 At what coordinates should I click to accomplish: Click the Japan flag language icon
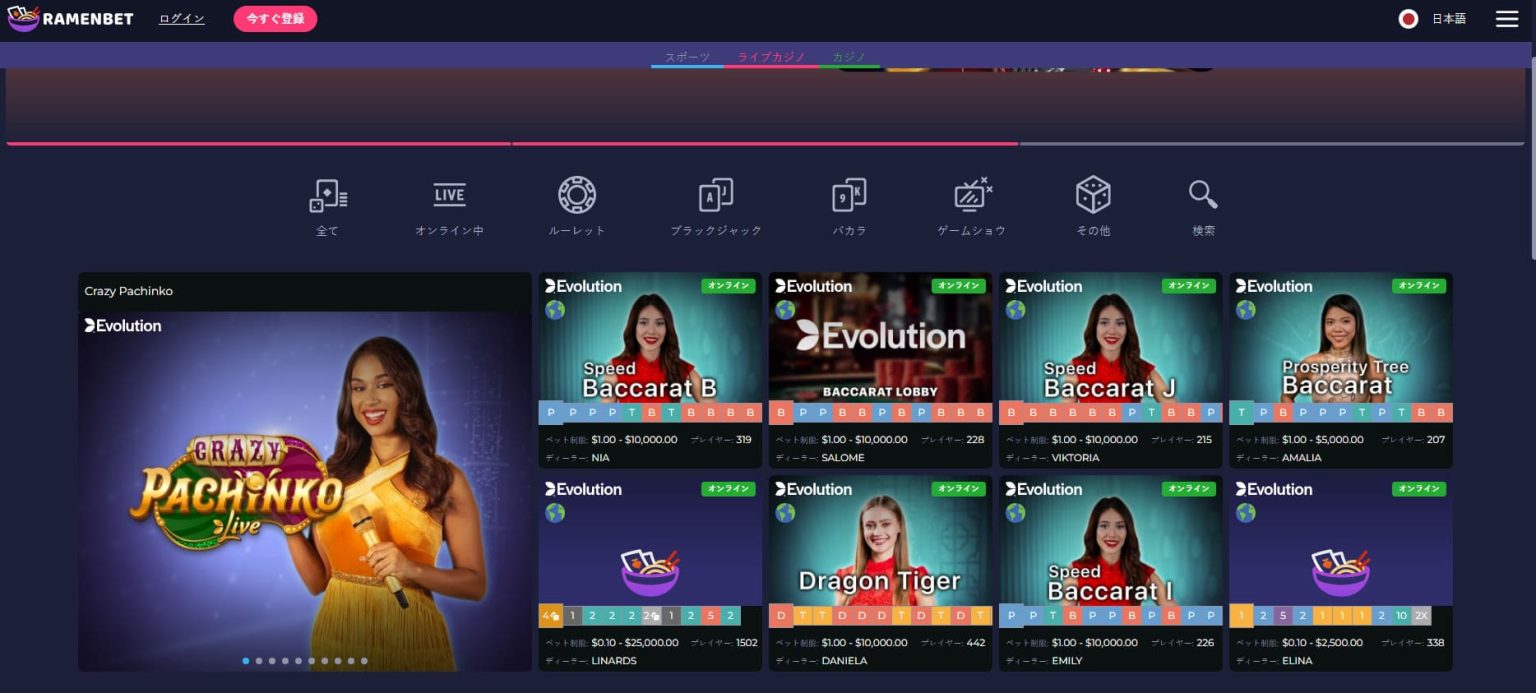[x=1408, y=19]
